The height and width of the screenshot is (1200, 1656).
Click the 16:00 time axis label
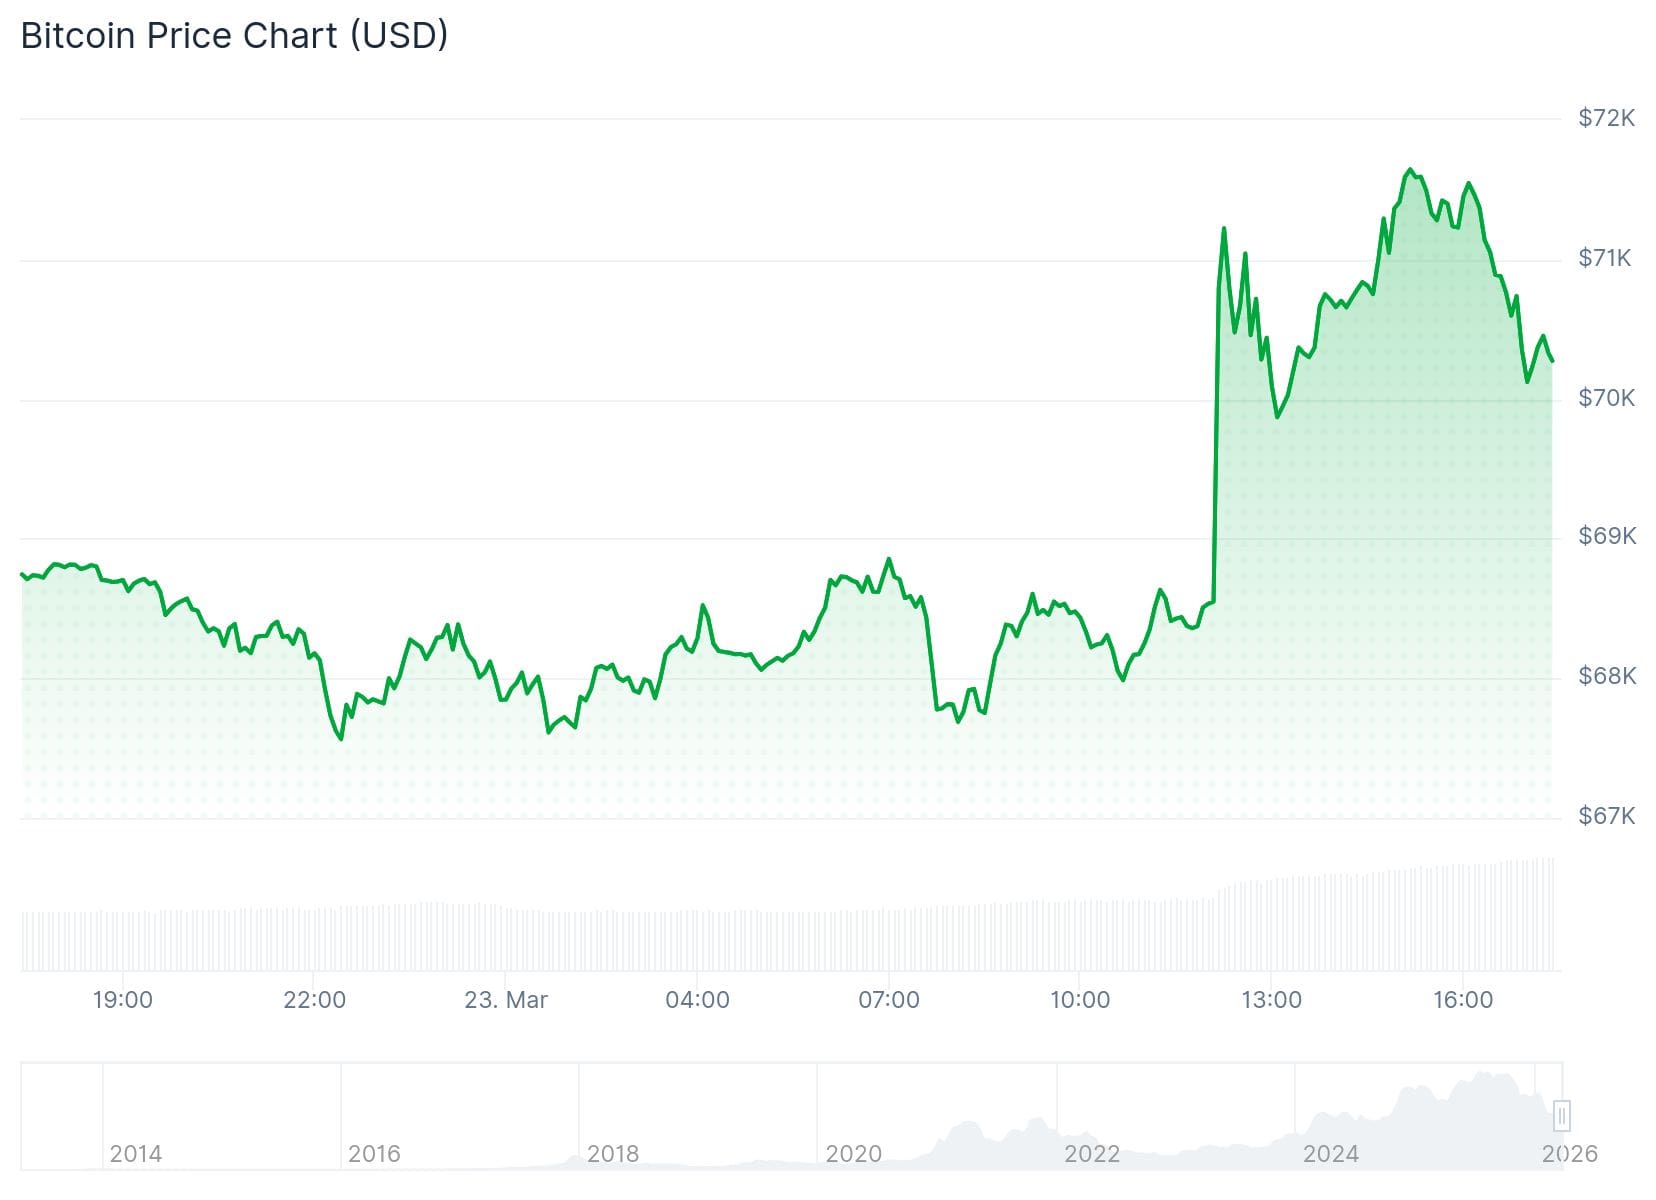pyautogui.click(x=1463, y=1000)
